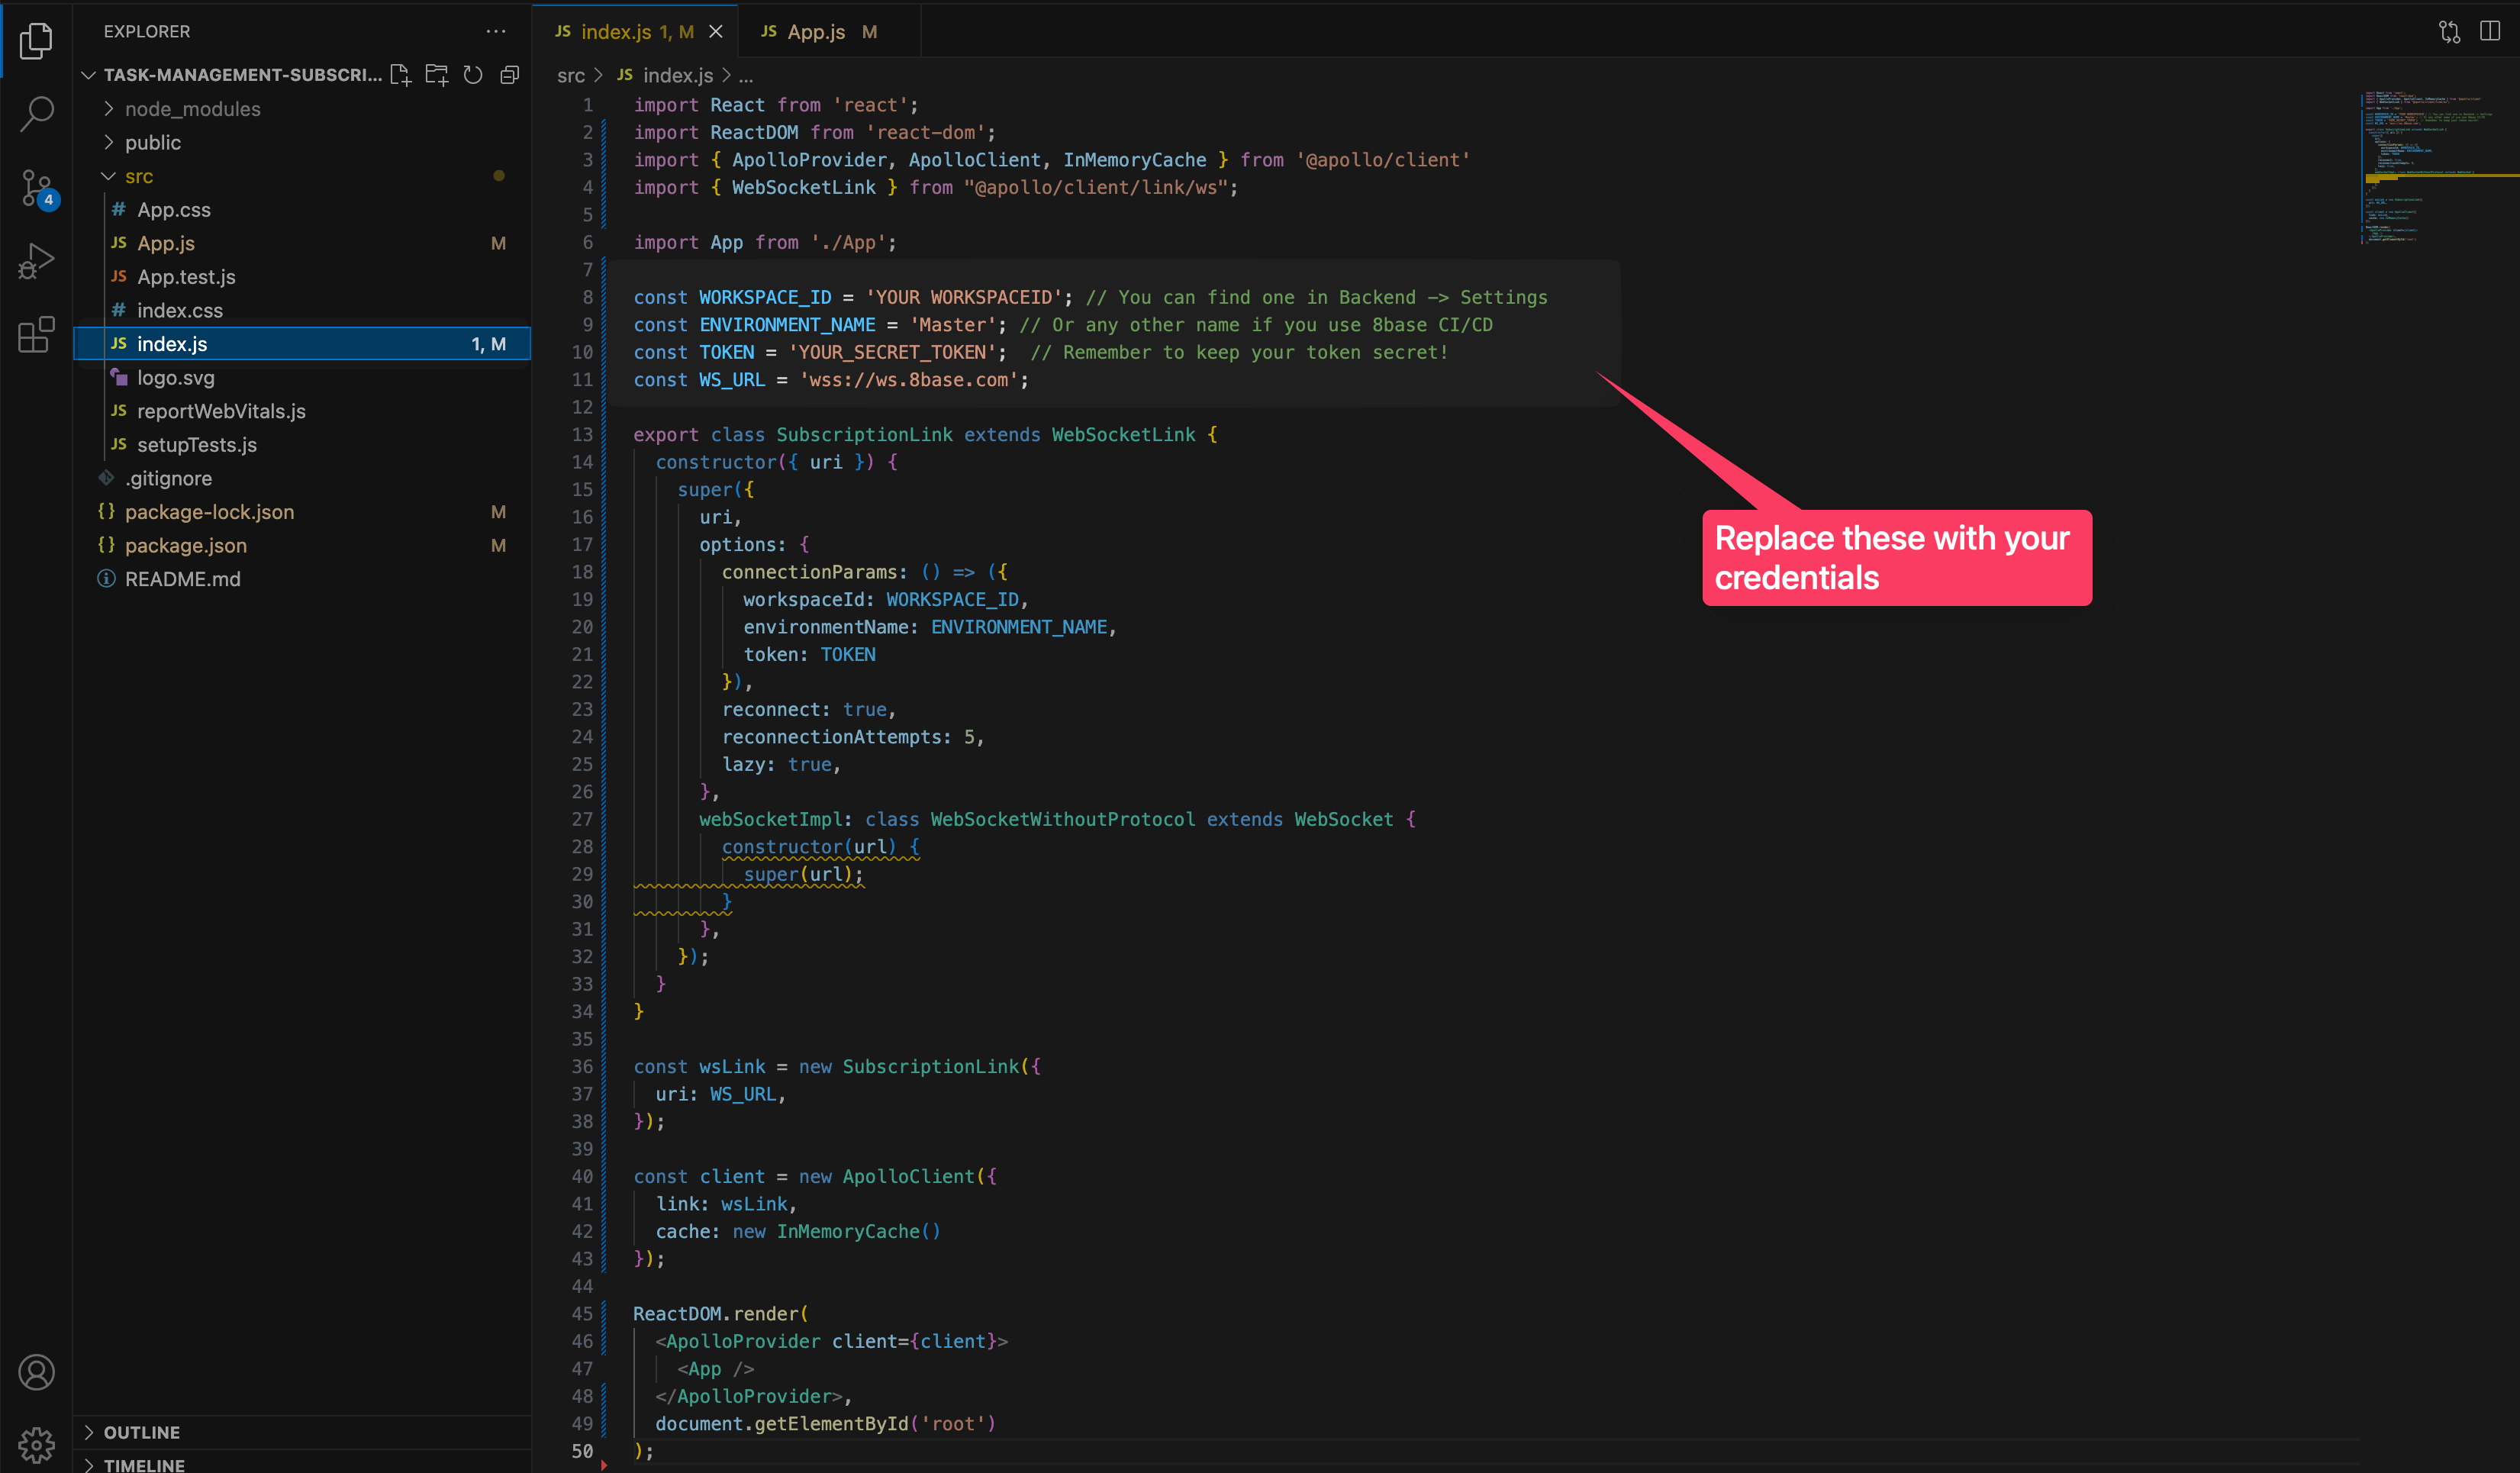Open the Extensions view
Screen dimensions: 2520x1473
pos(36,335)
